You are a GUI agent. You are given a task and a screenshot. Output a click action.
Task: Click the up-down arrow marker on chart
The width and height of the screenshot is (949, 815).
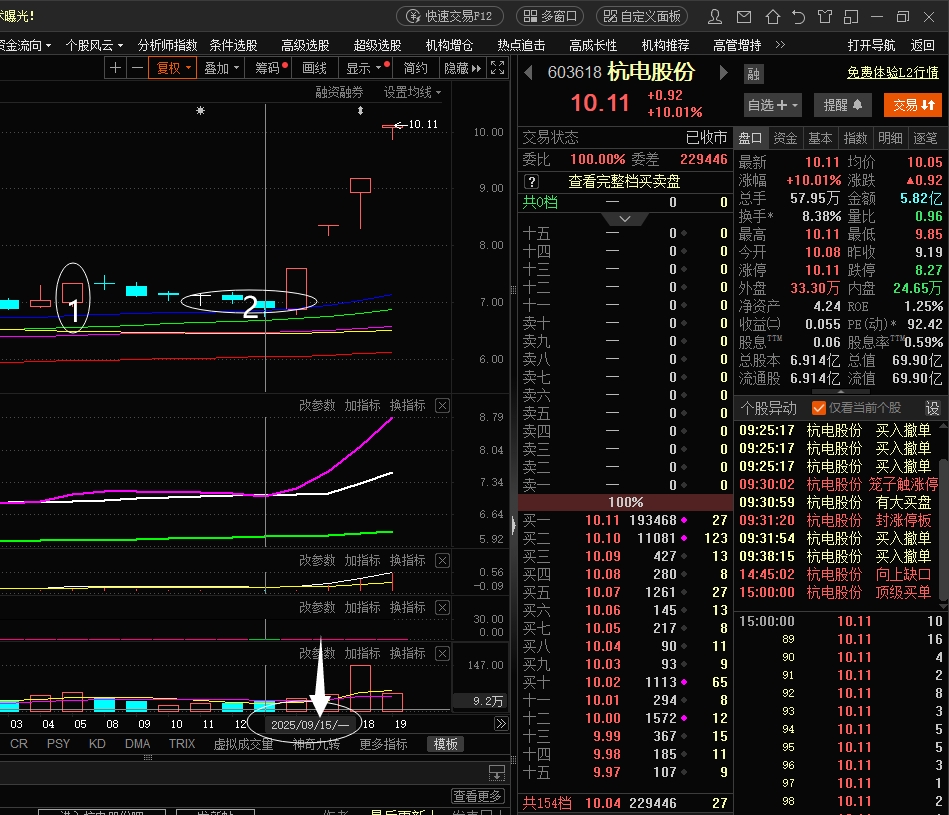360,111
